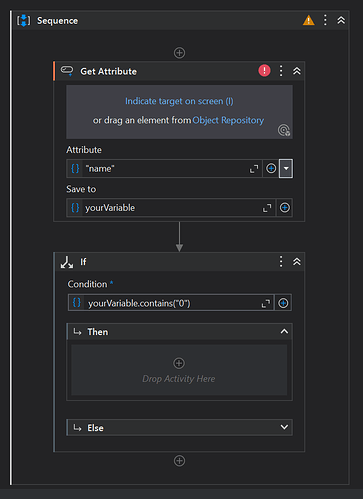Expand the Attribute expression editor
The height and width of the screenshot is (499, 363).
[x=254, y=169]
